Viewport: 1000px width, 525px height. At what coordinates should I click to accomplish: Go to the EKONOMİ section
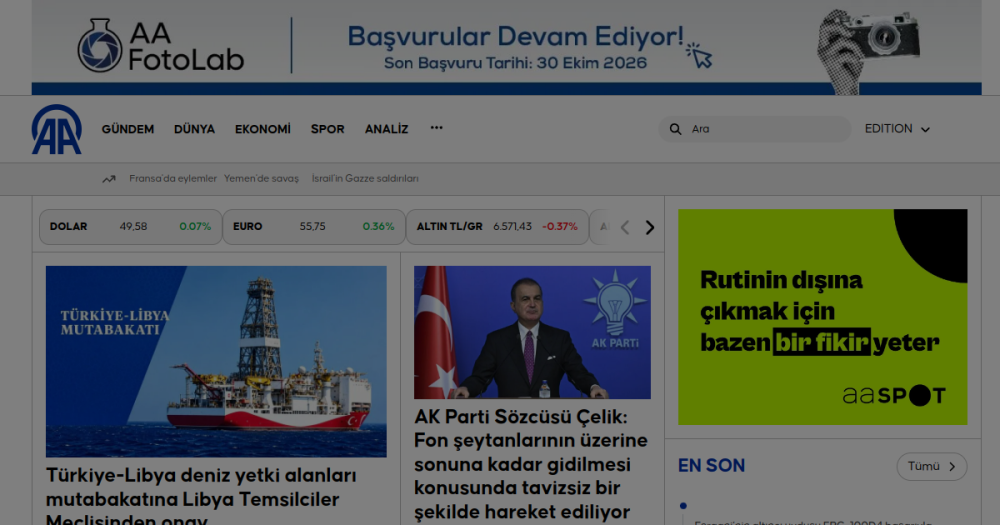263,129
